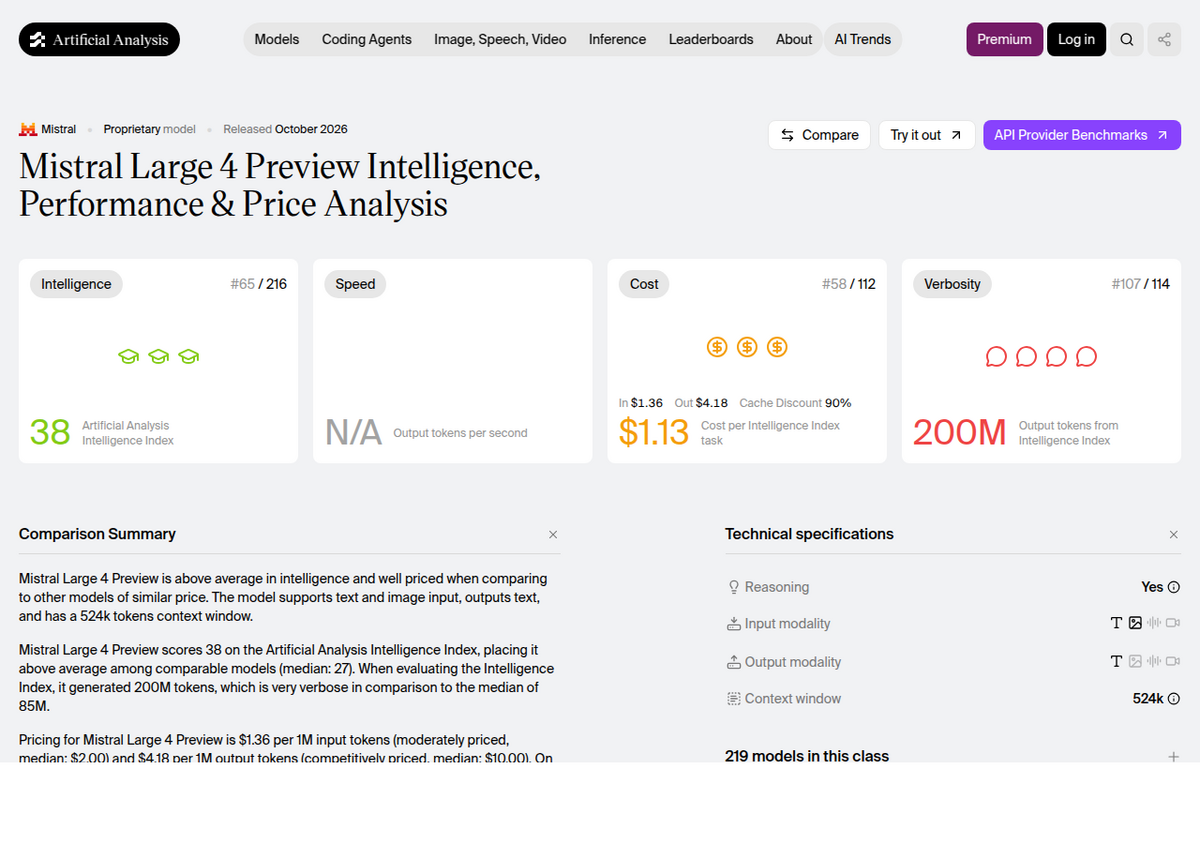Click the Comparison Summary heading
The width and height of the screenshot is (1200, 844).
97,534
